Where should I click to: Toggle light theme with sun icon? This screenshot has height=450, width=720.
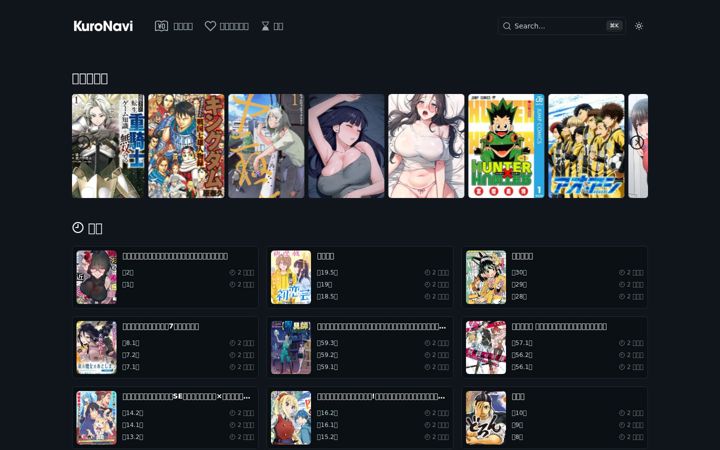[x=639, y=26]
